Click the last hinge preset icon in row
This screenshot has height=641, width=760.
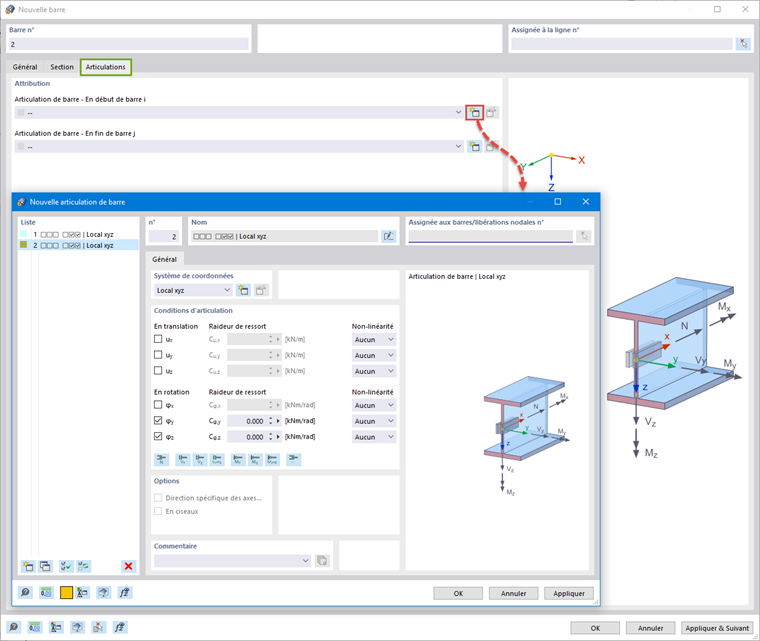294,459
